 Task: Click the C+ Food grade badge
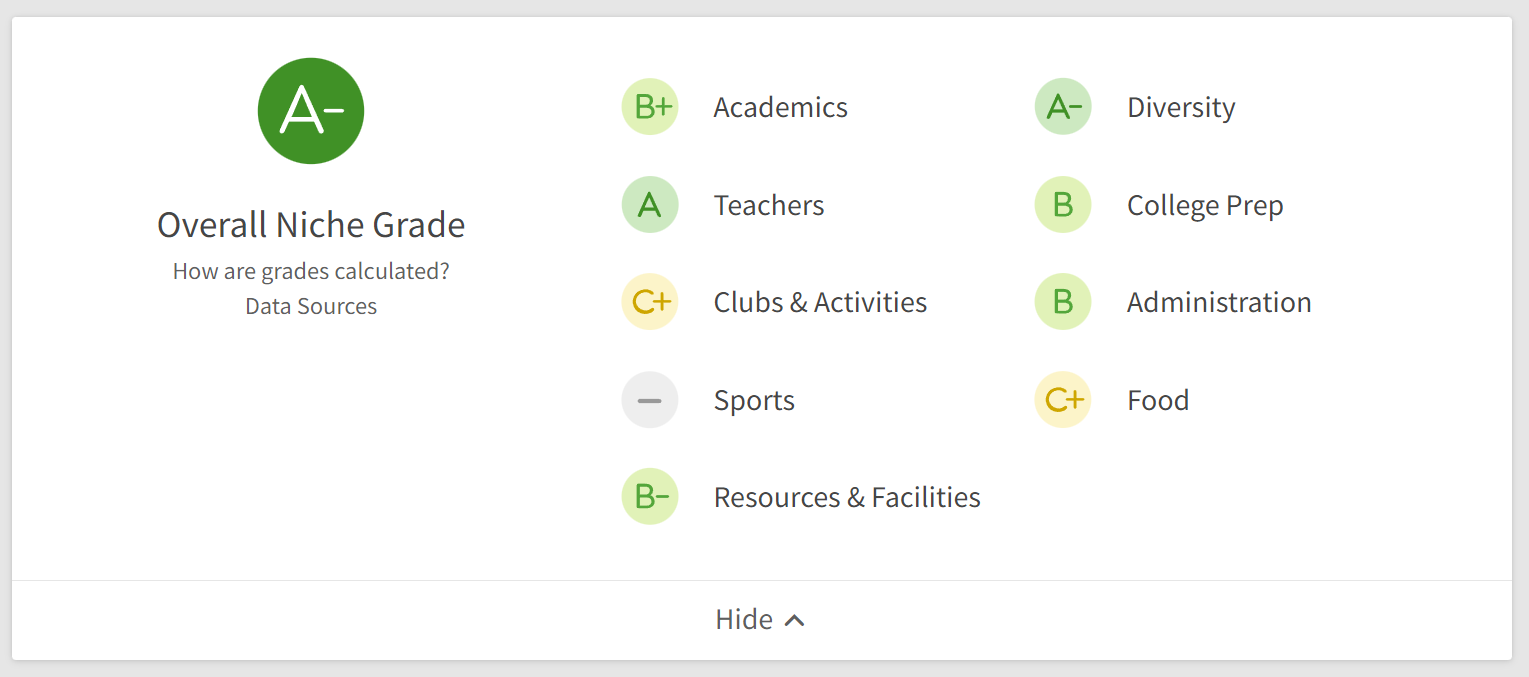point(1063,400)
